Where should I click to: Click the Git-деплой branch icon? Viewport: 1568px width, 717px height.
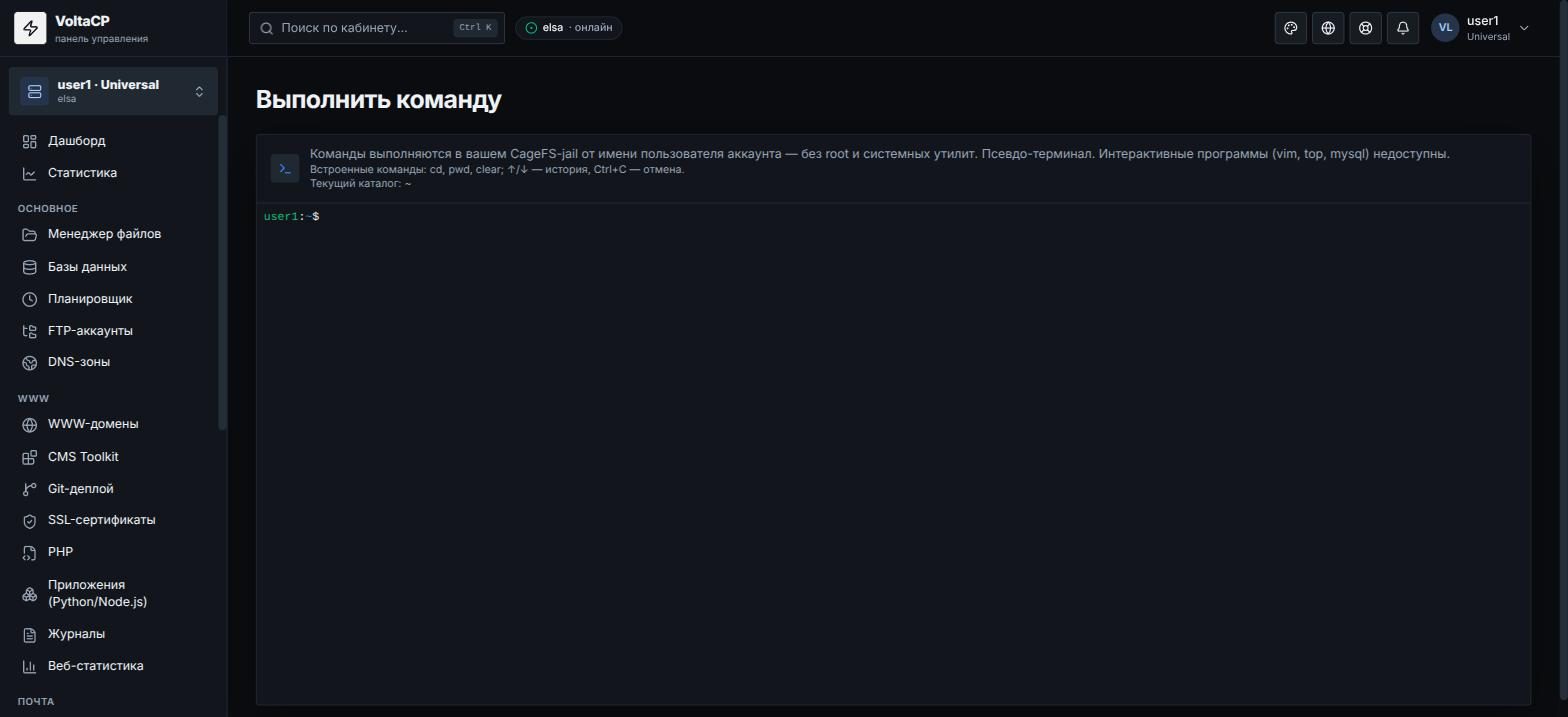click(x=30, y=489)
